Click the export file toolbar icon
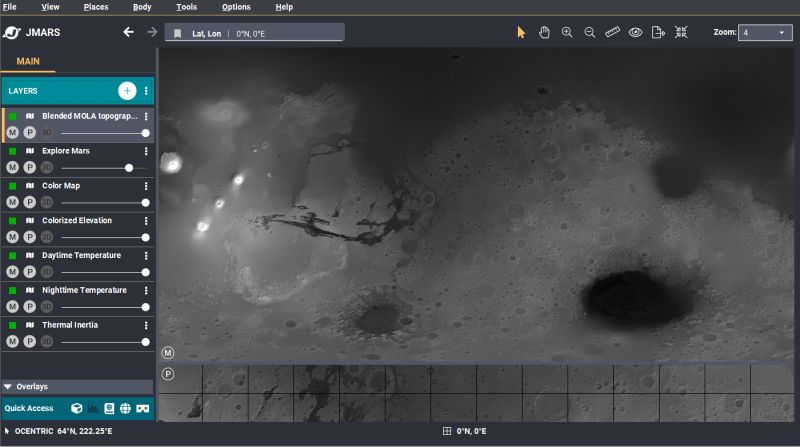Viewport: 800px width, 447px height. click(x=658, y=33)
